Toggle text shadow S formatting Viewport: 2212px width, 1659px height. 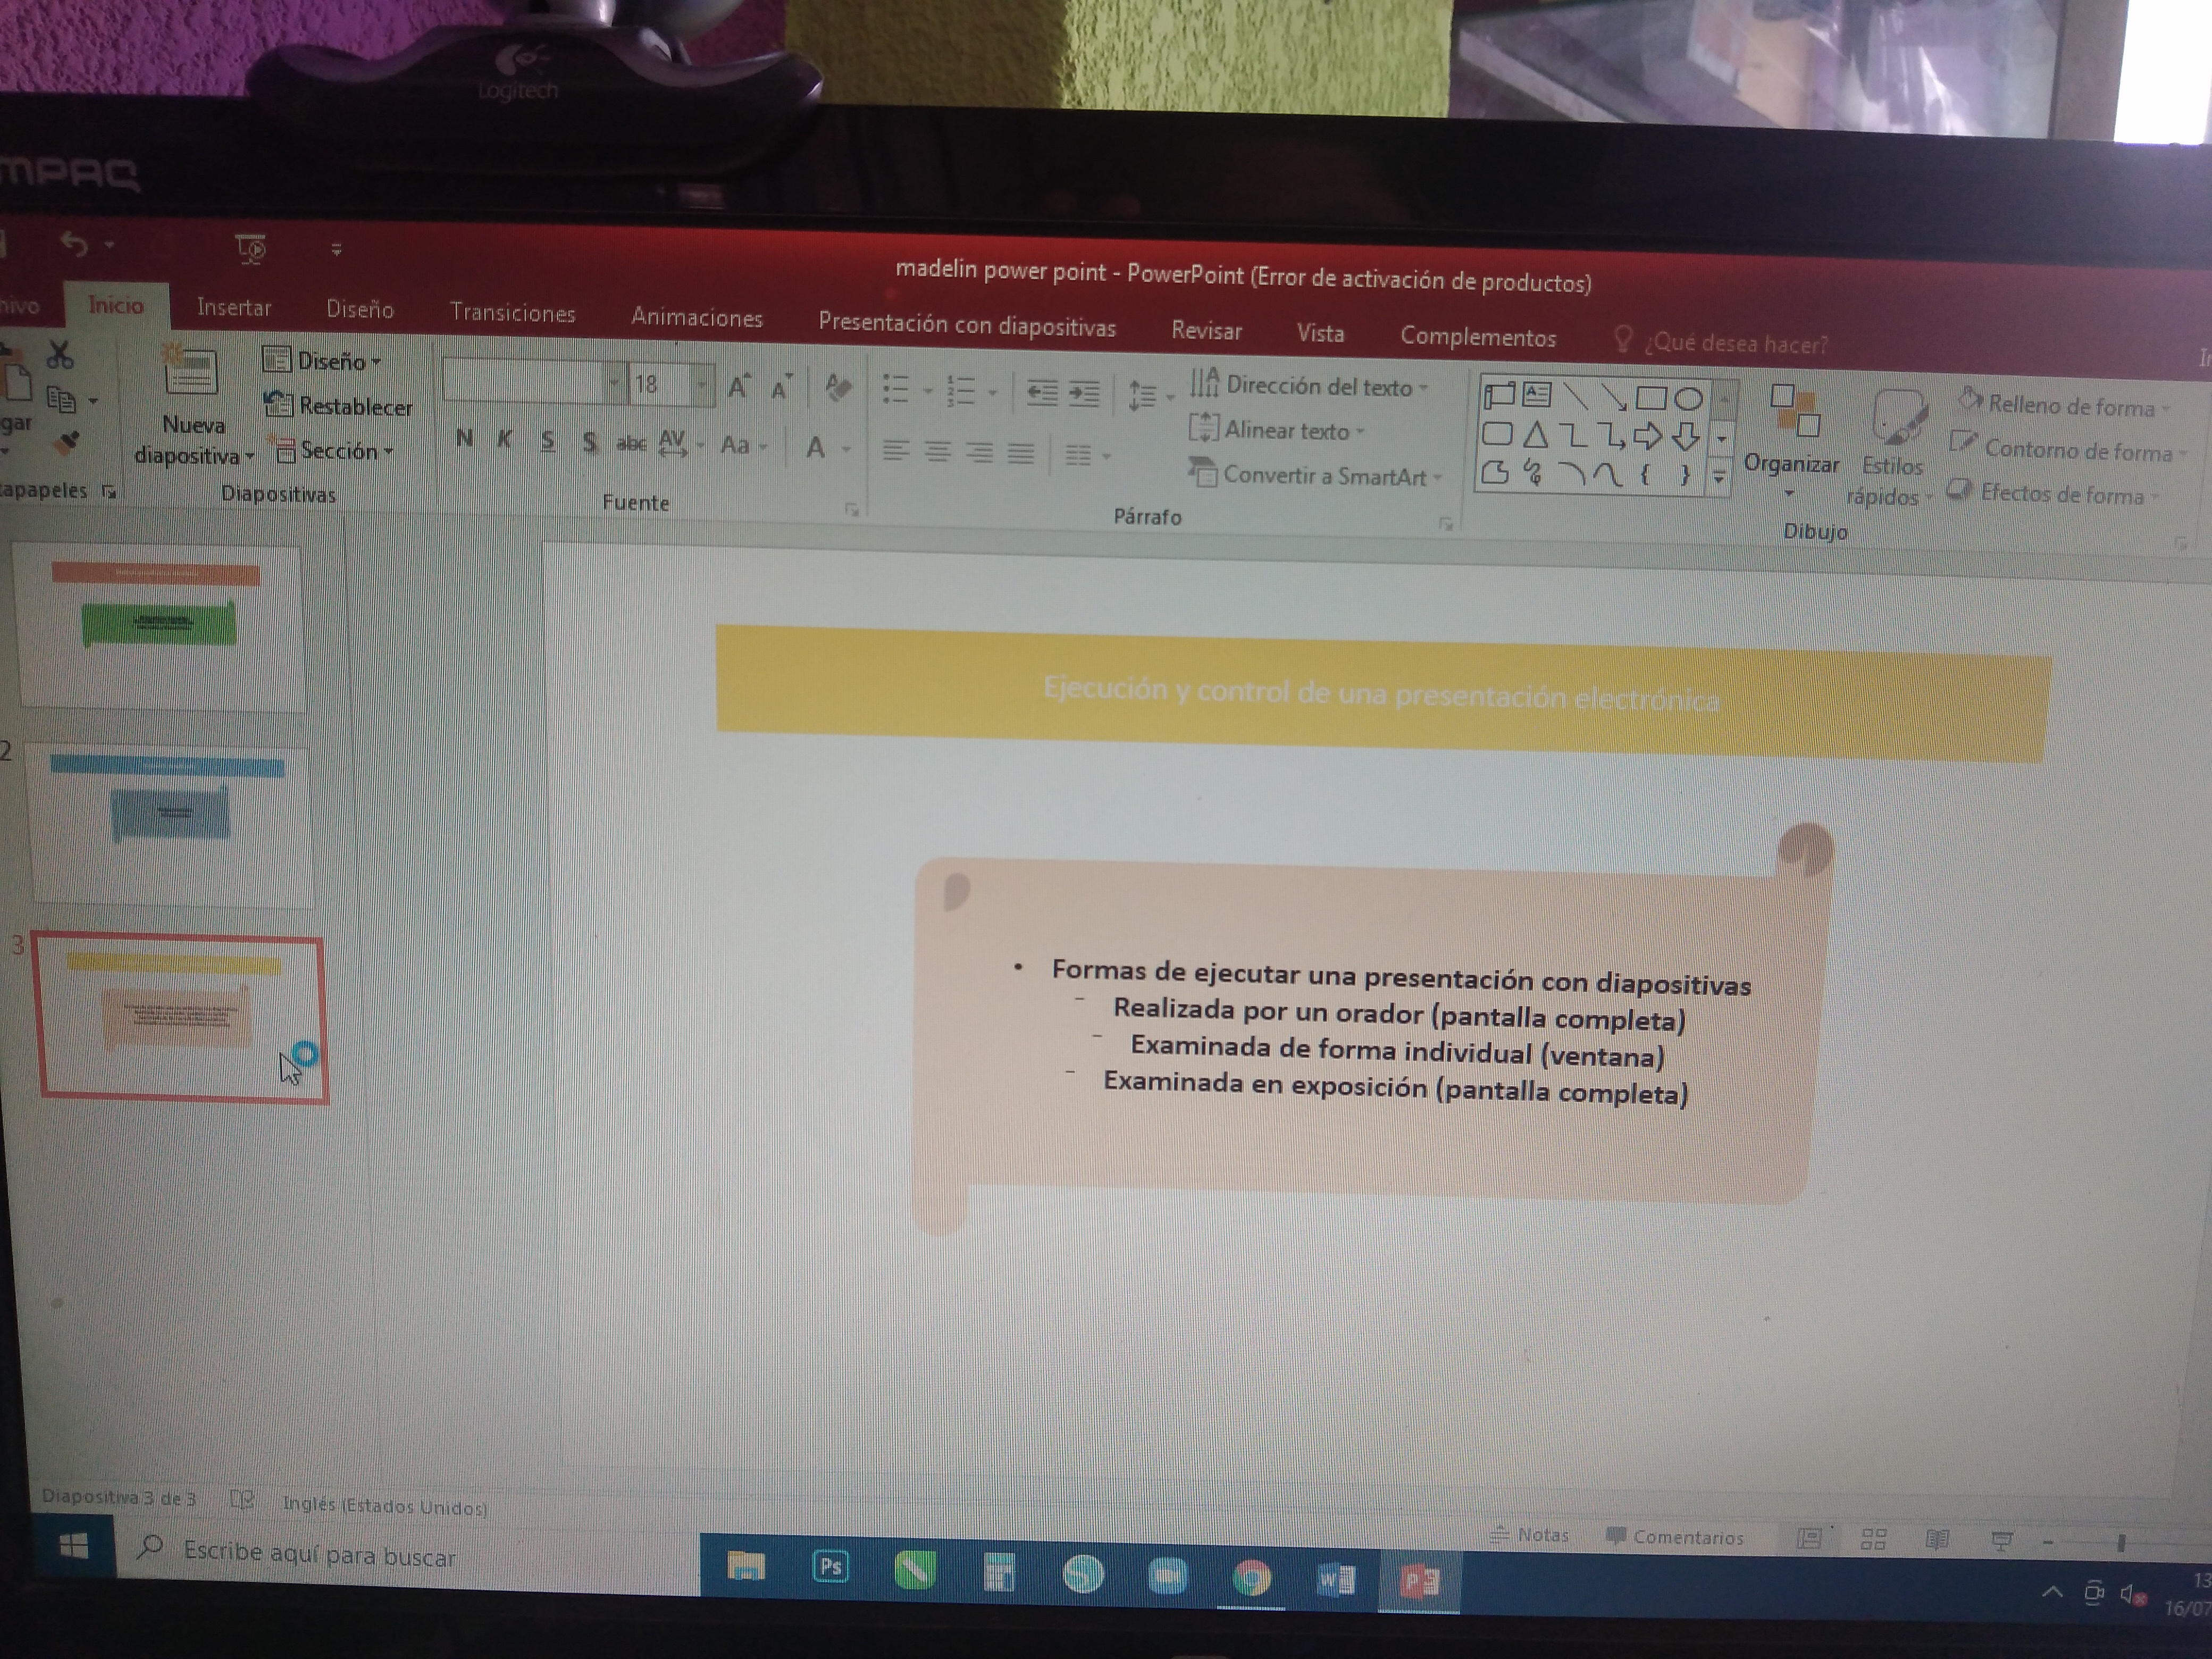point(589,442)
